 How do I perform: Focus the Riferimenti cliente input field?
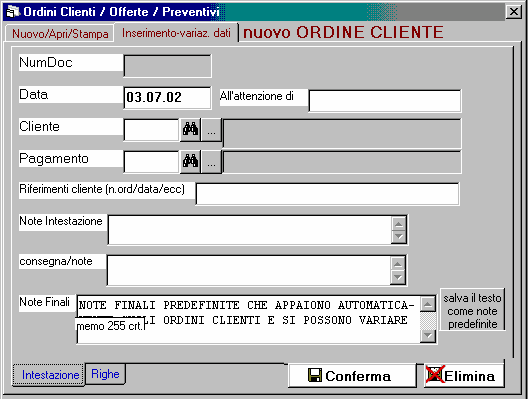(327, 194)
